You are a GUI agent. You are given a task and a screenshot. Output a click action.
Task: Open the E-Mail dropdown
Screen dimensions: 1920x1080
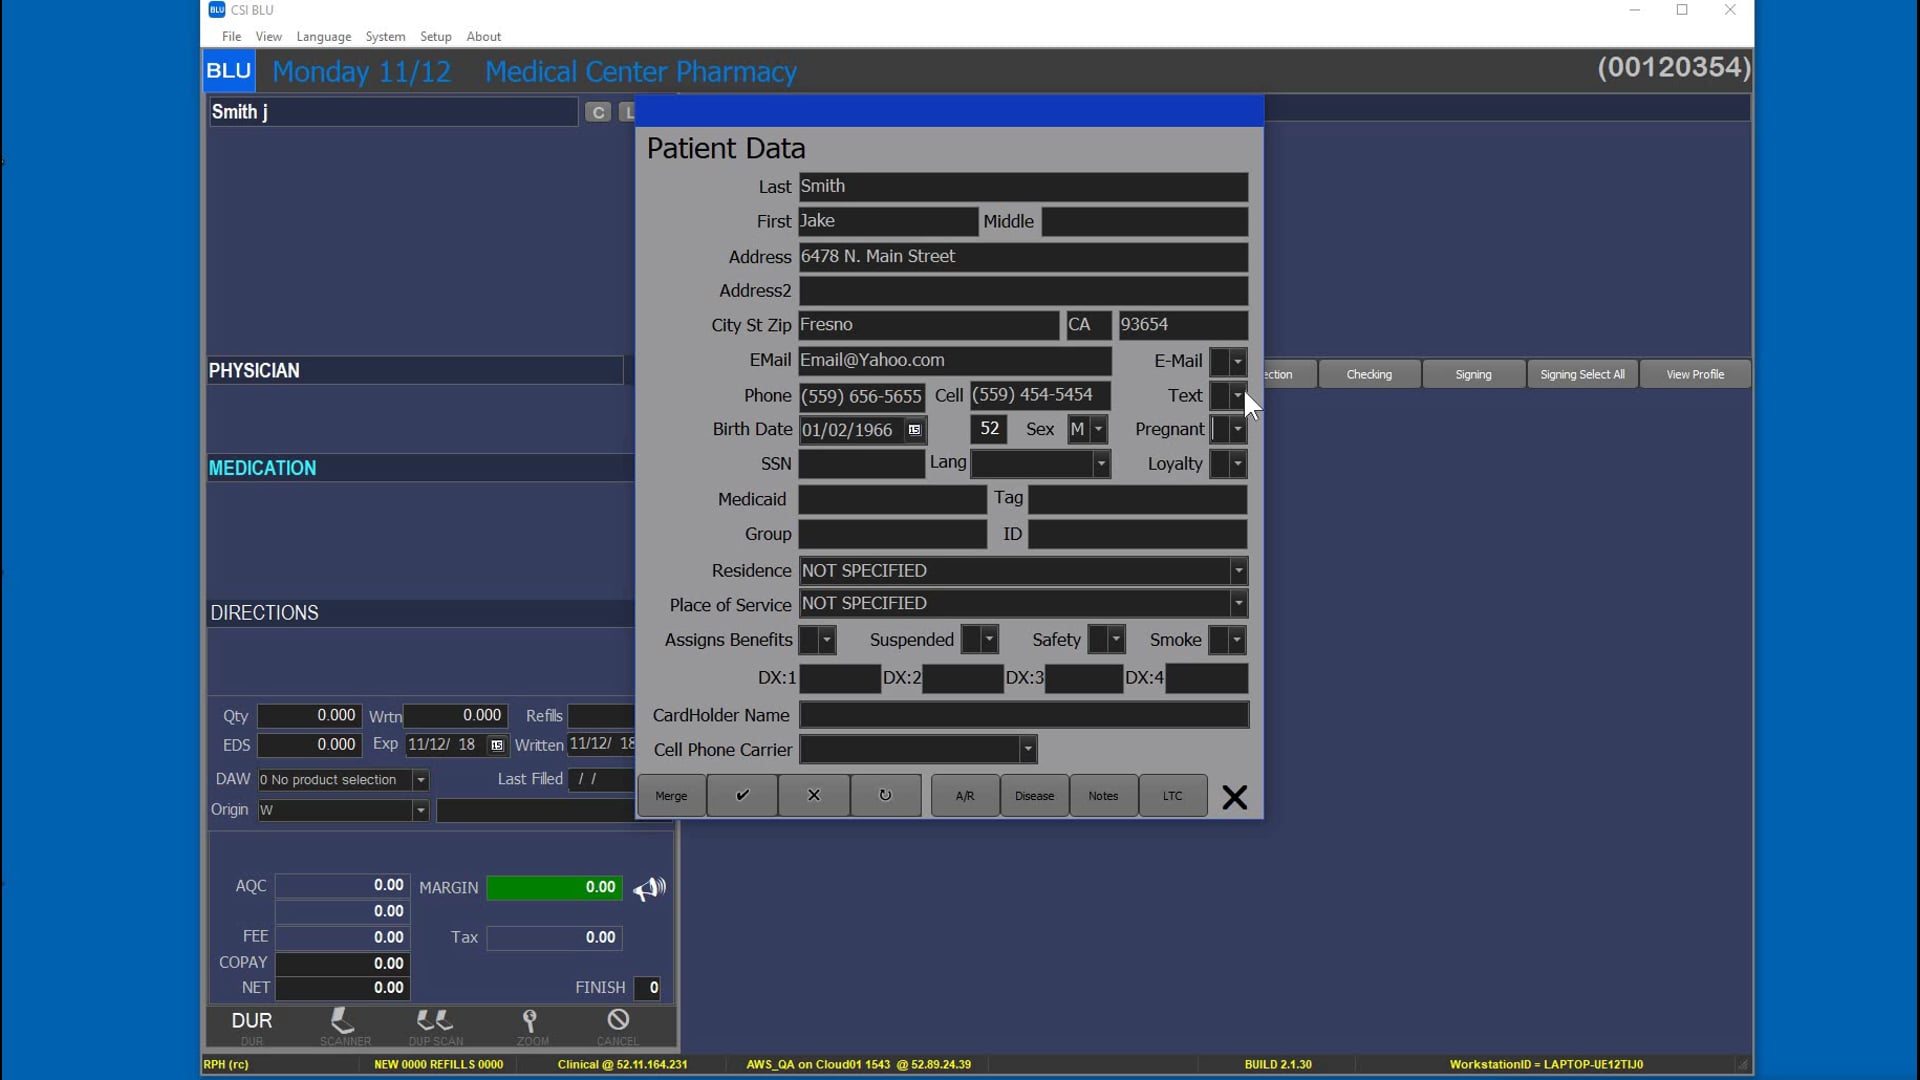coord(1238,361)
